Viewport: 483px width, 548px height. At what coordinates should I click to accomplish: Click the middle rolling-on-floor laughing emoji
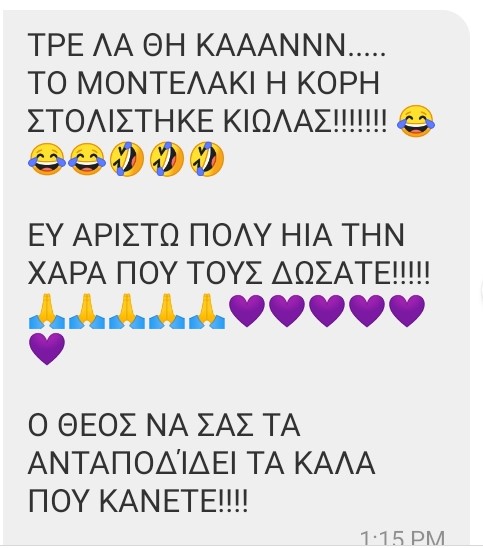167,159
